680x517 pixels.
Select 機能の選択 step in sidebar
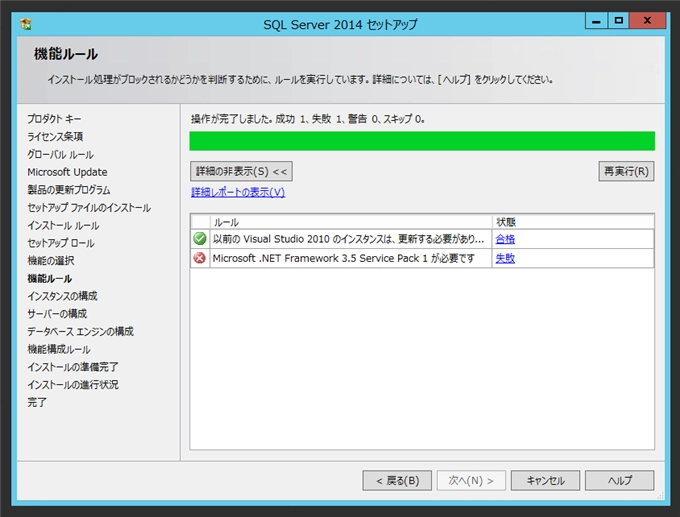(51, 261)
